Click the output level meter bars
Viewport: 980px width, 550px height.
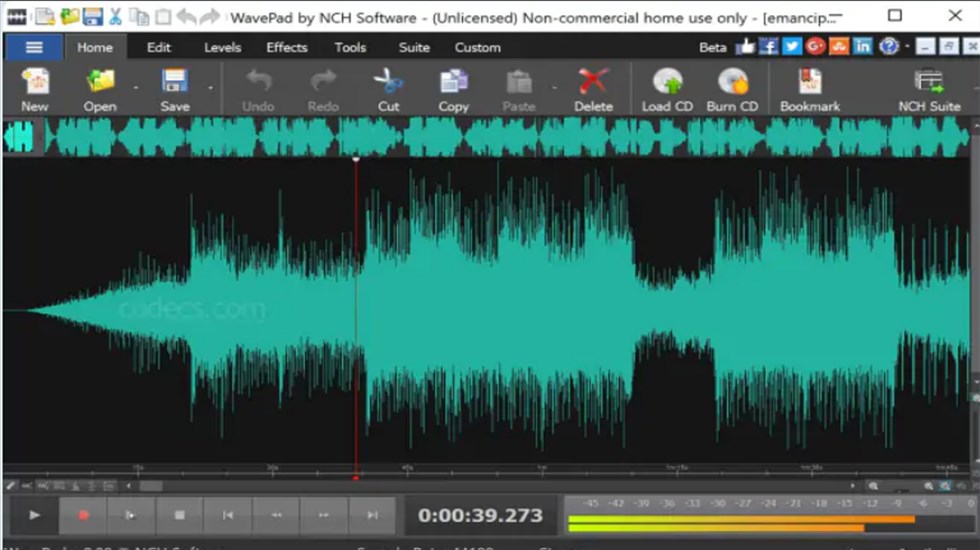pyautogui.click(x=741, y=524)
